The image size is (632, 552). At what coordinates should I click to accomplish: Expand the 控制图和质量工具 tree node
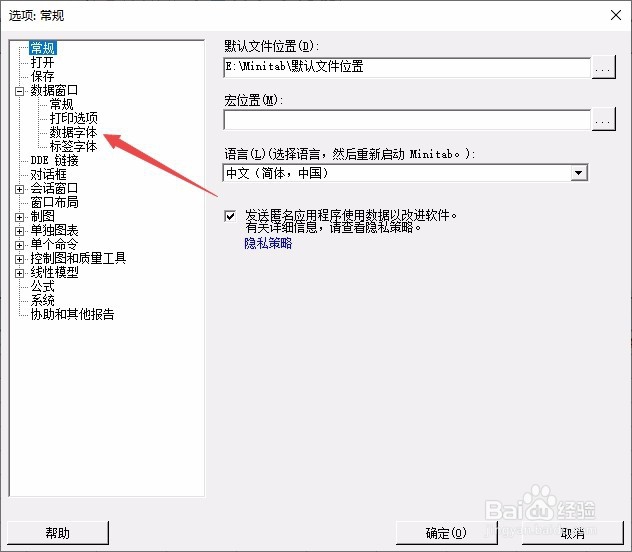pyautogui.click(x=19, y=259)
